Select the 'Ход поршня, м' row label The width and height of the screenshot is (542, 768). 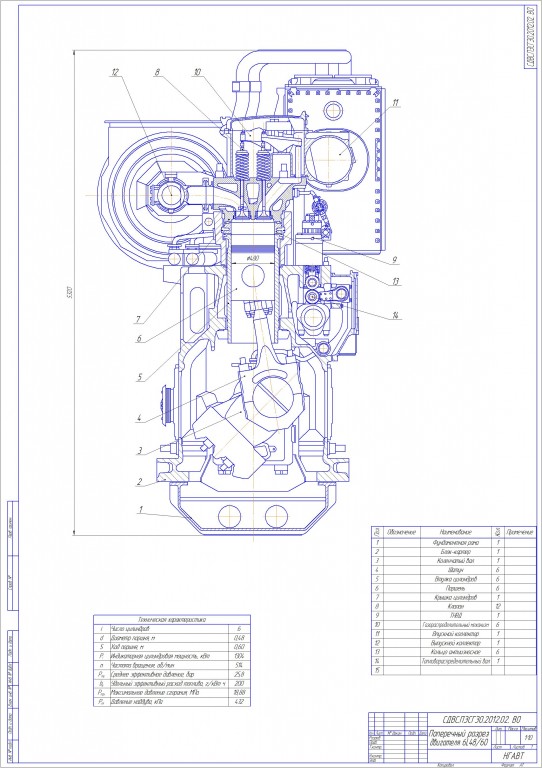point(127,647)
